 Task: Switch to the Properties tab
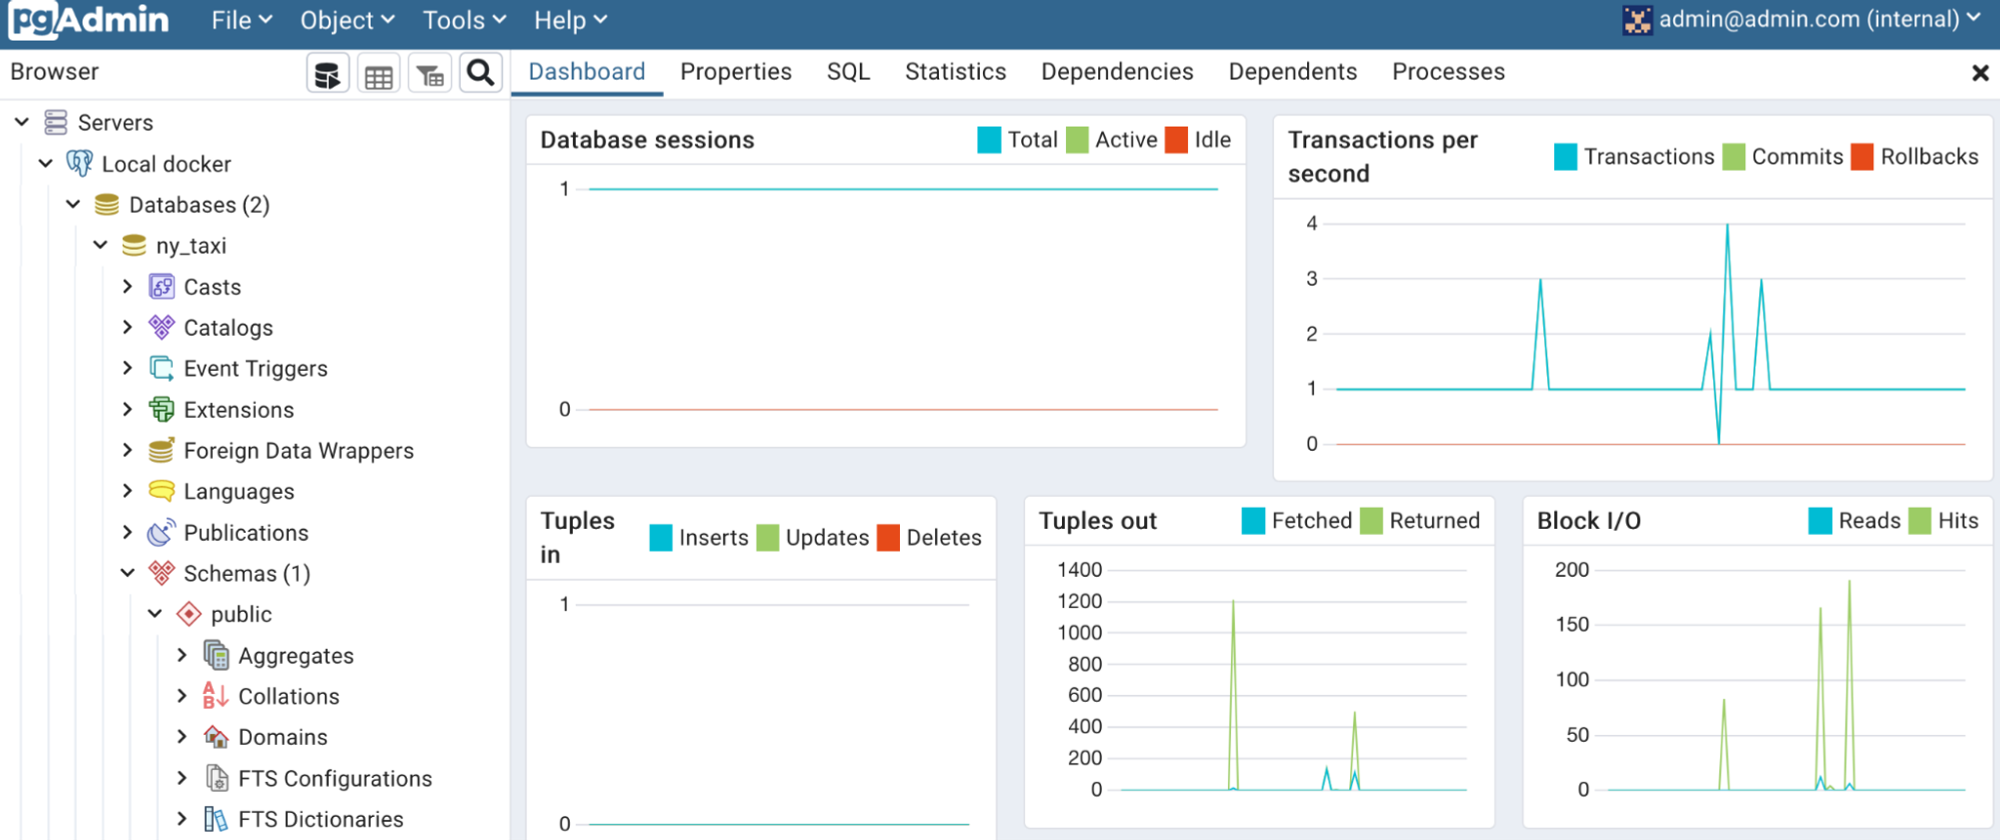736,72
